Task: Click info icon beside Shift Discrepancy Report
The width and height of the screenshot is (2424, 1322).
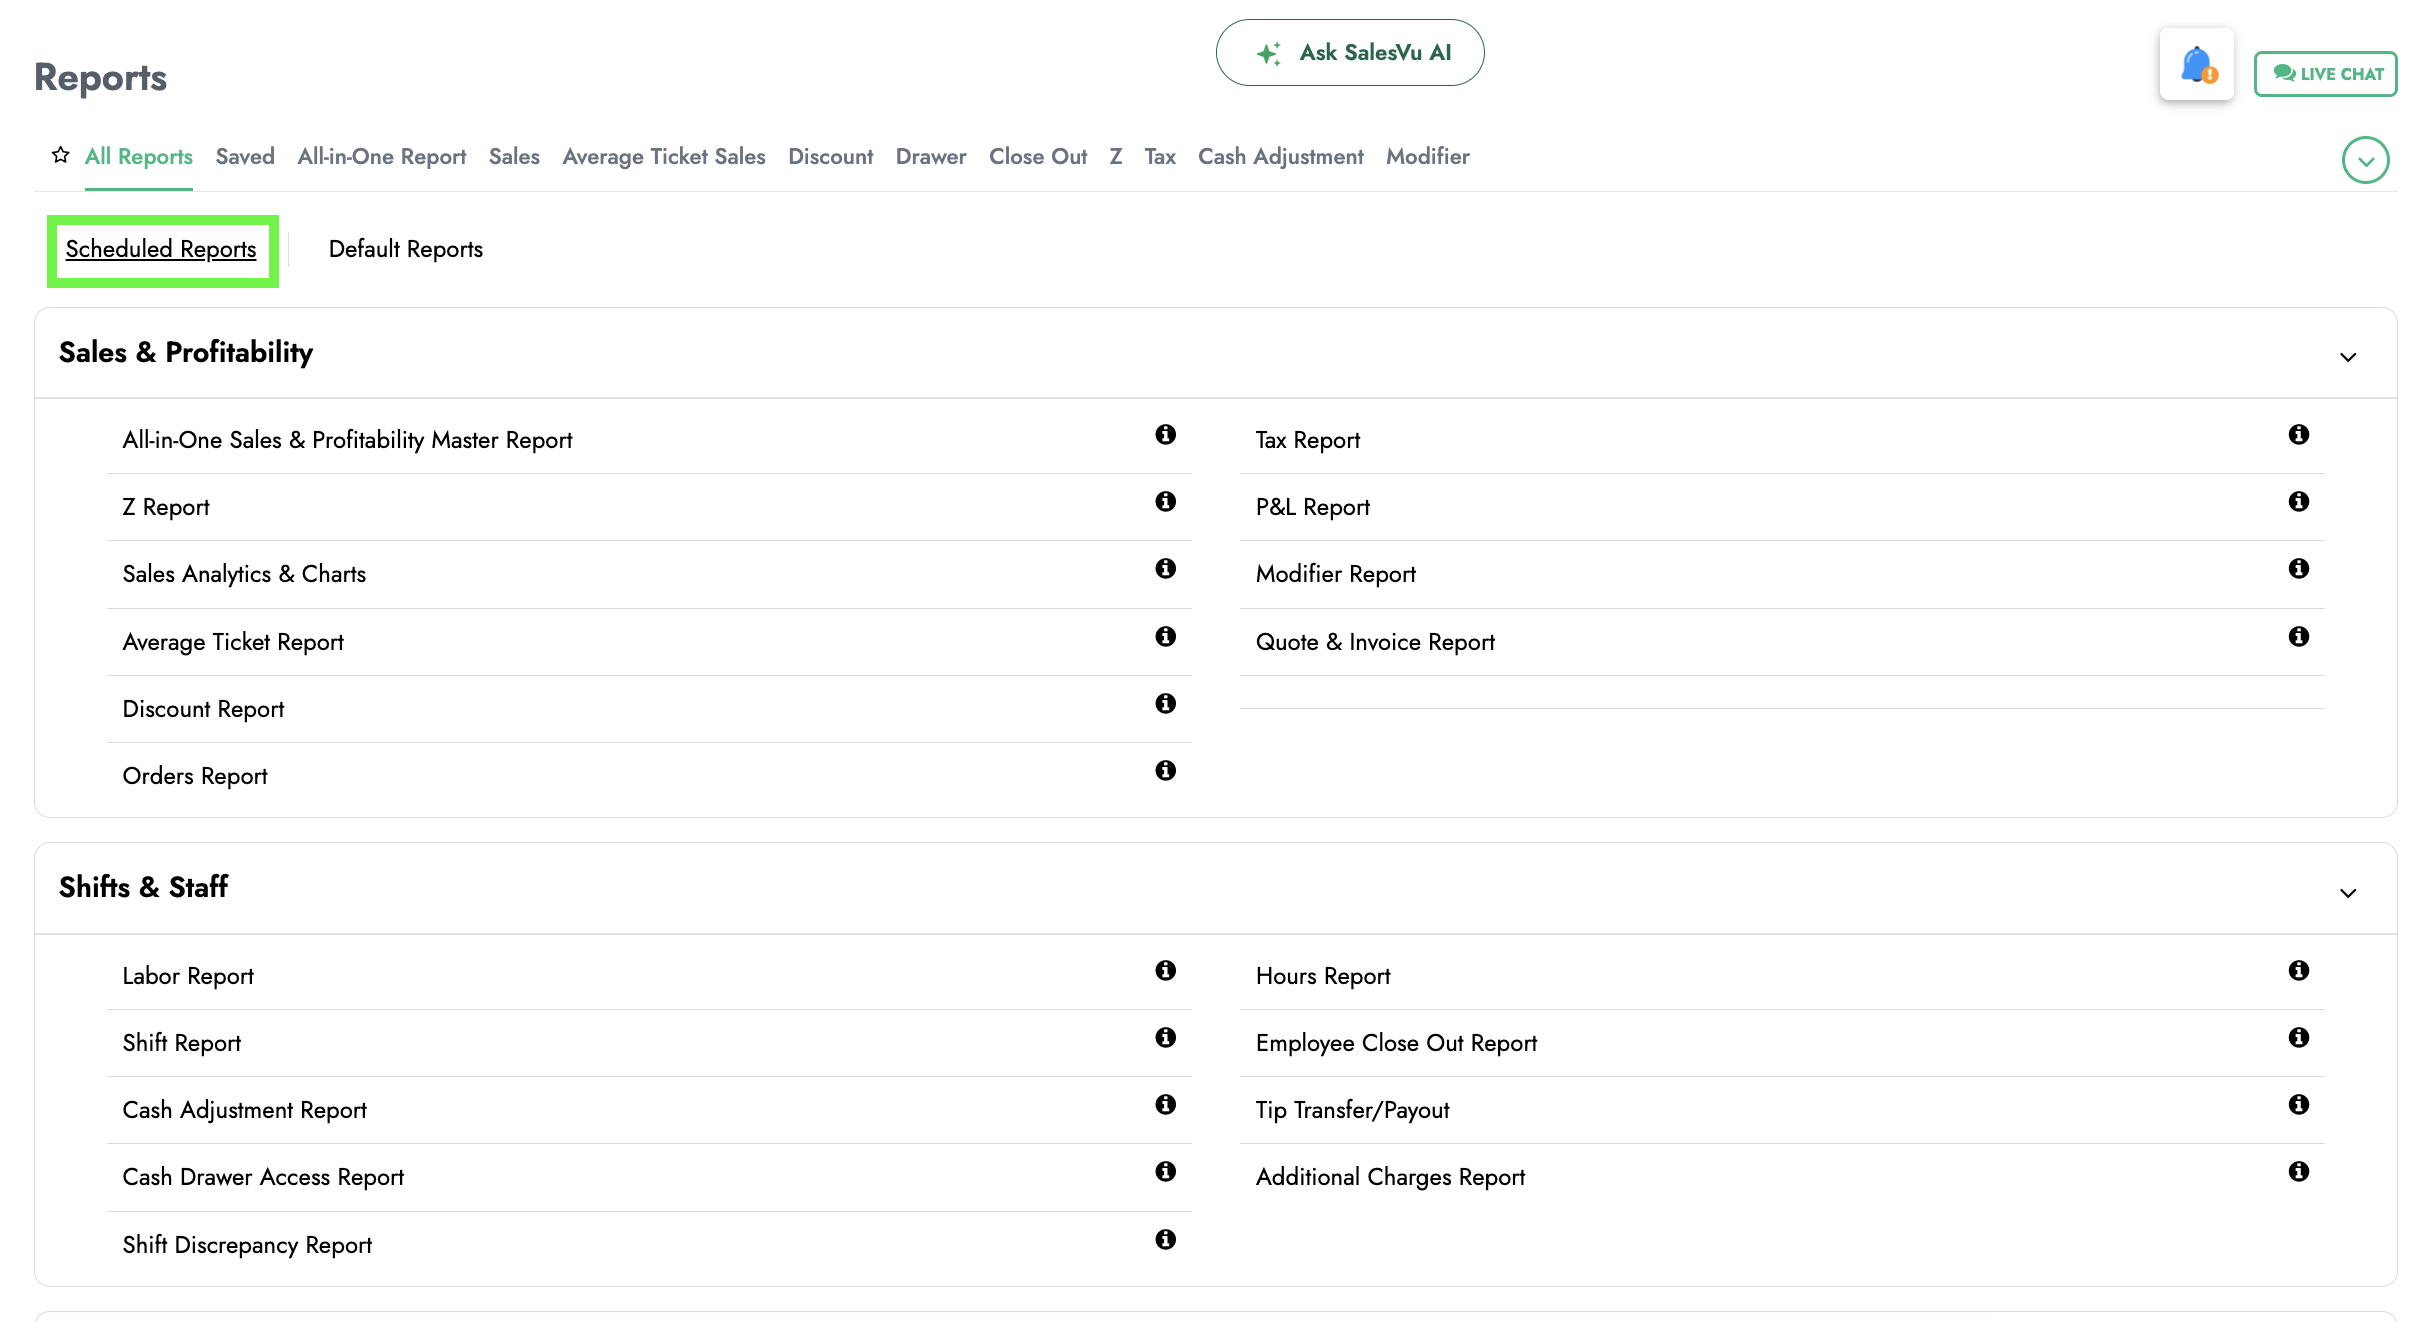Action: coord(1165,1240)
